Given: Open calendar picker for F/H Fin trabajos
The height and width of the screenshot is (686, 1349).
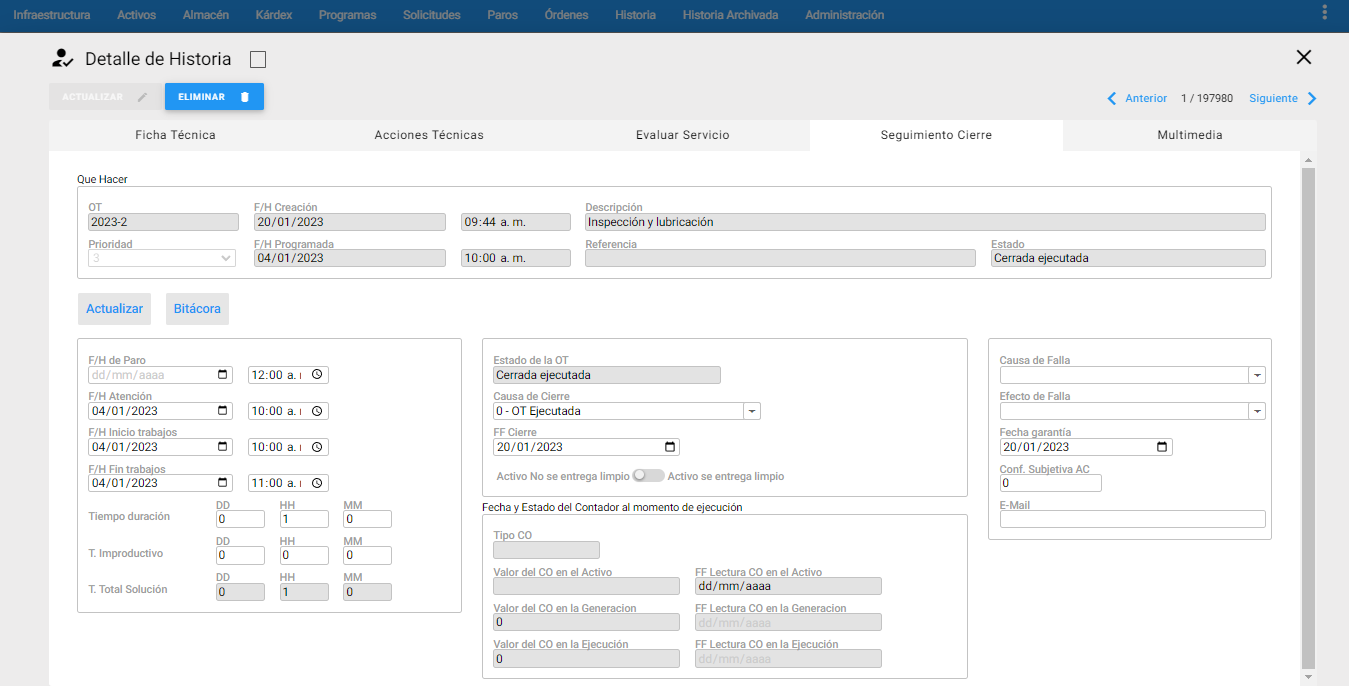Looking at the screenshot, I should [222, 483].
